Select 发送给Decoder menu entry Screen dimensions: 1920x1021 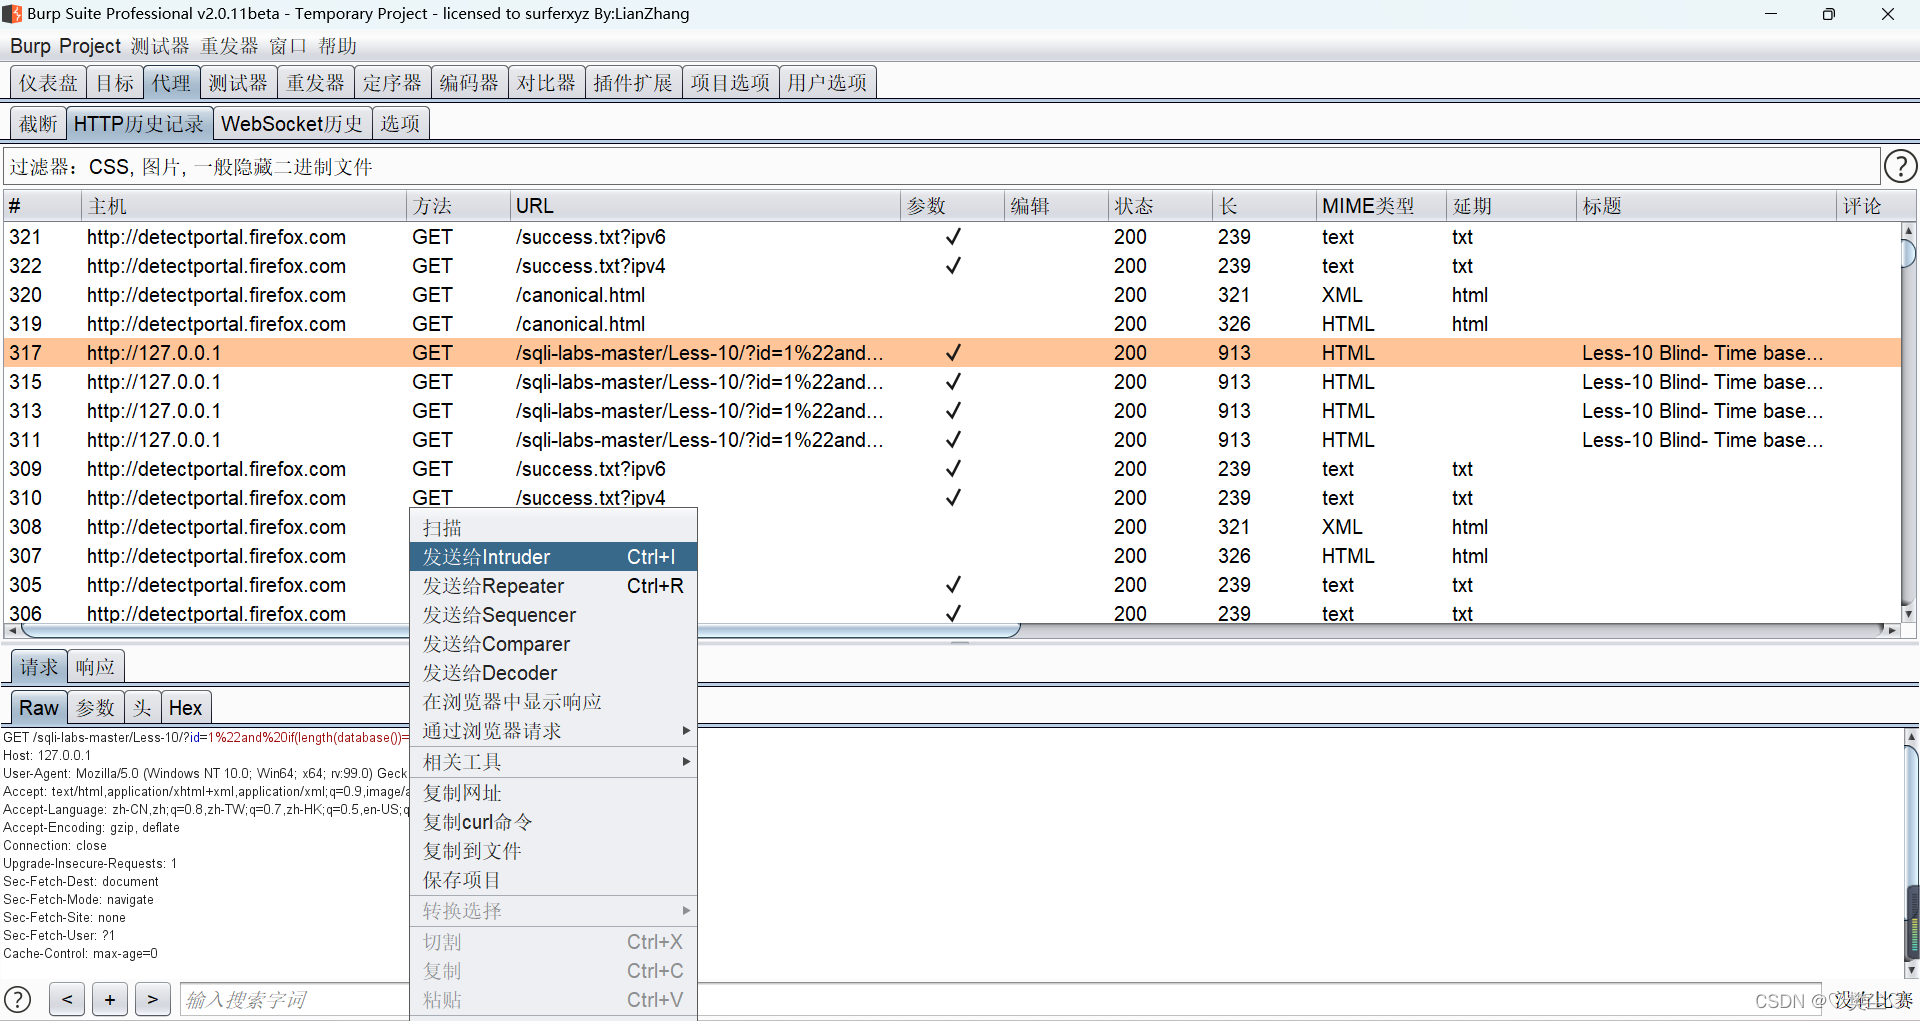(x=553, y=673)
